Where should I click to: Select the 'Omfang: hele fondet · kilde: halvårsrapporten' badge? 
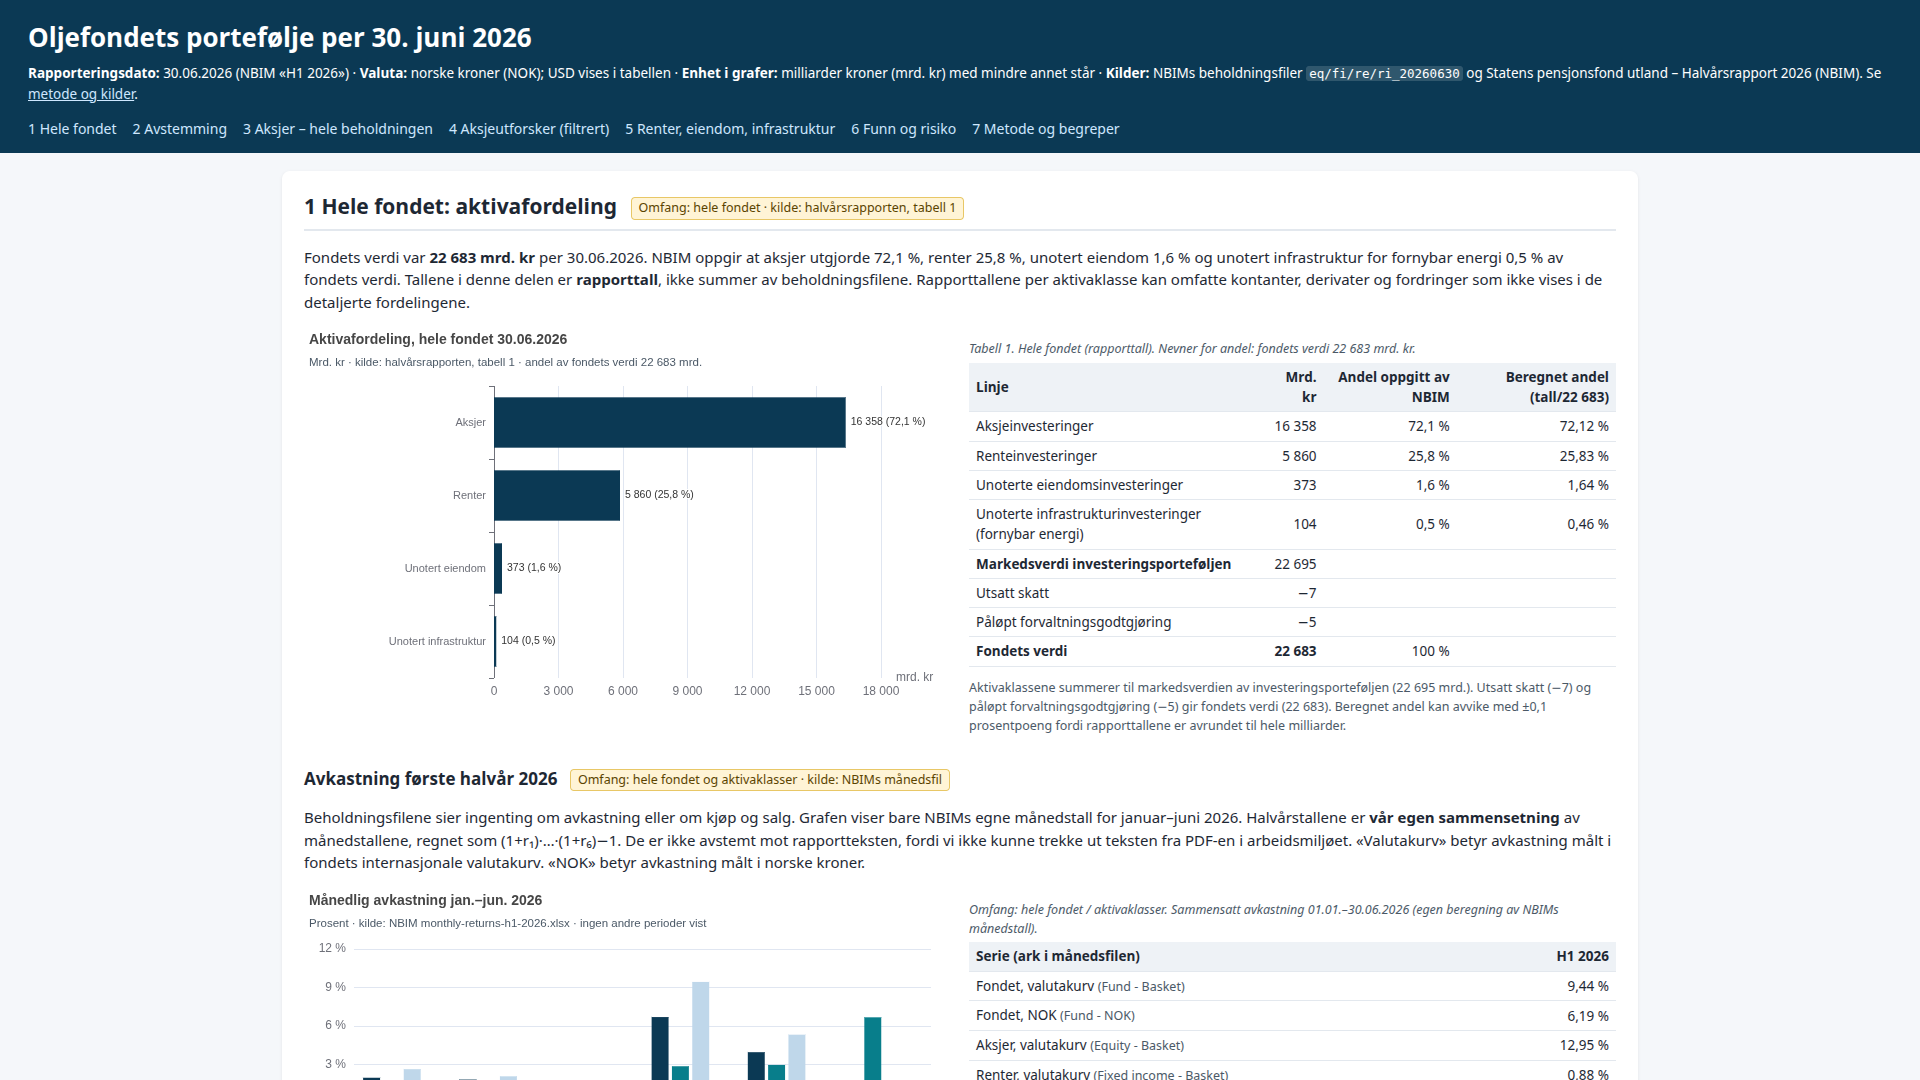pyautogui.click(x=797, y=208)
